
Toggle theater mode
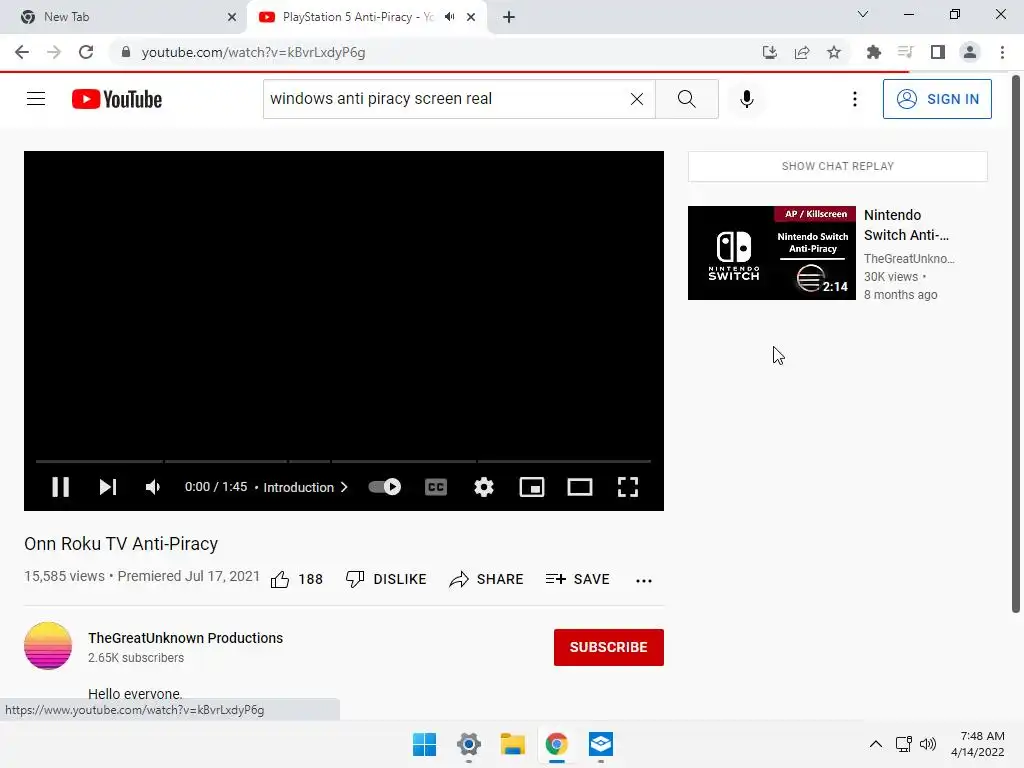click(579, 487)
